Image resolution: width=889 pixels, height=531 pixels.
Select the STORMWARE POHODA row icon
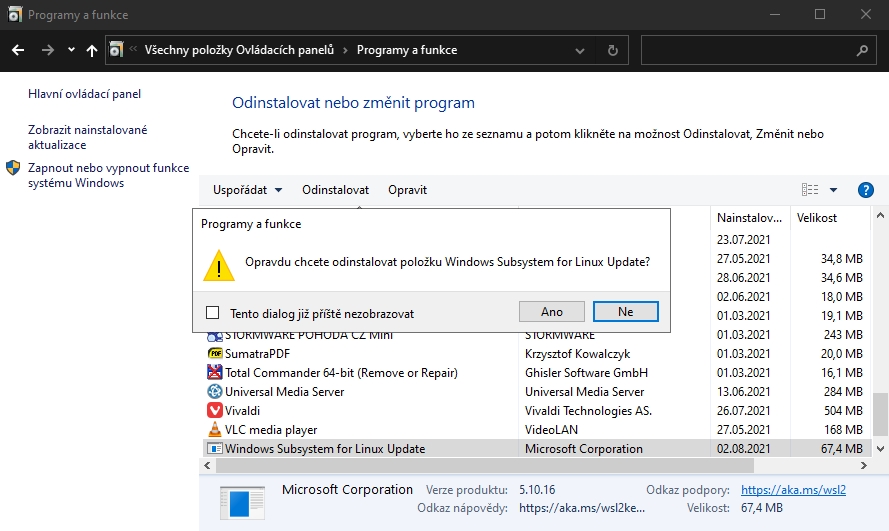pos(215,336)
